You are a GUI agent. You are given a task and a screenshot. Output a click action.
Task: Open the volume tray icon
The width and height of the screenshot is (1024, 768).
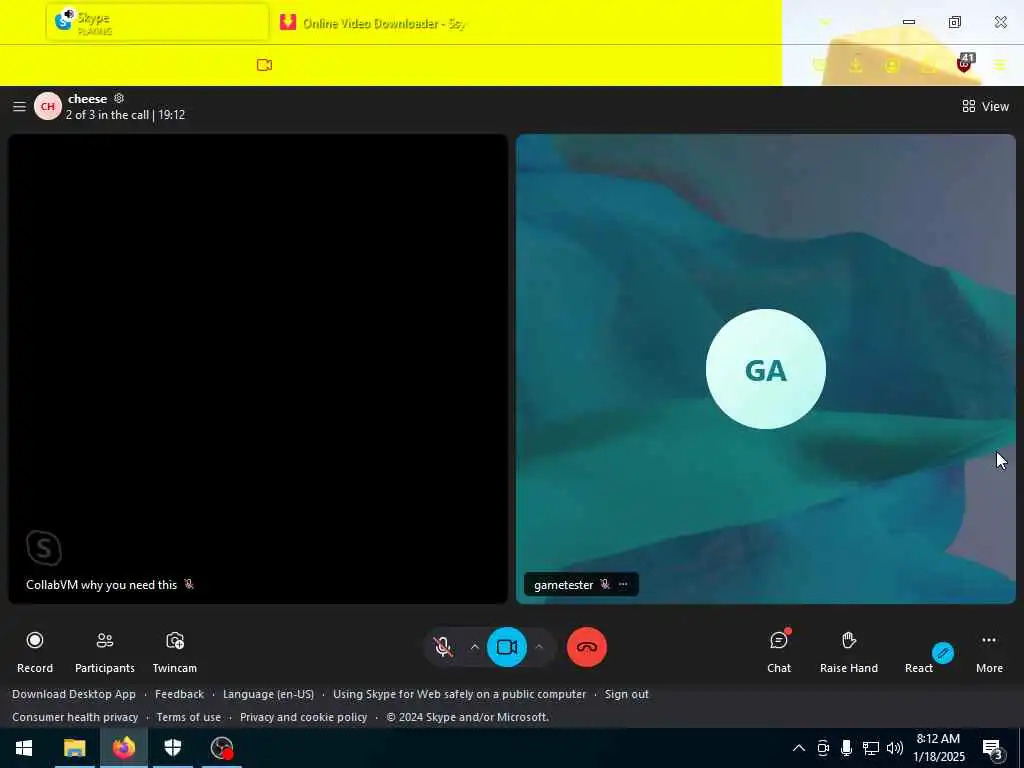pyautogui.click(x=895, y=748)
